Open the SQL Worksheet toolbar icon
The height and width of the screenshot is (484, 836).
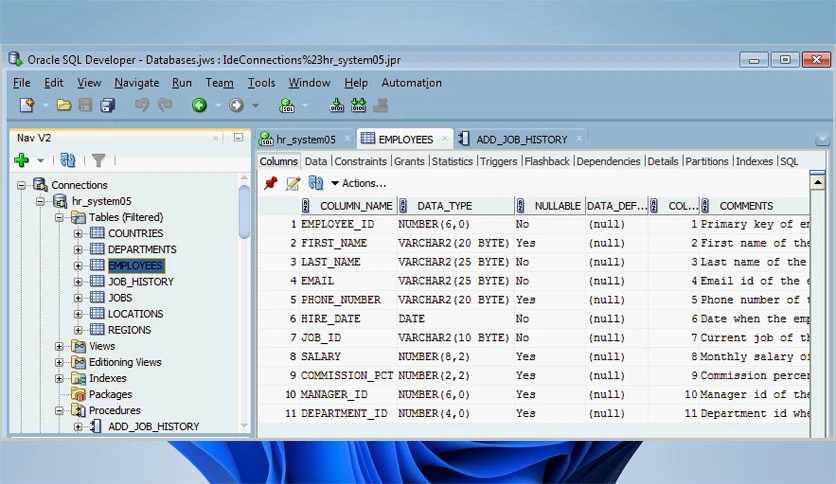point(287,105)
